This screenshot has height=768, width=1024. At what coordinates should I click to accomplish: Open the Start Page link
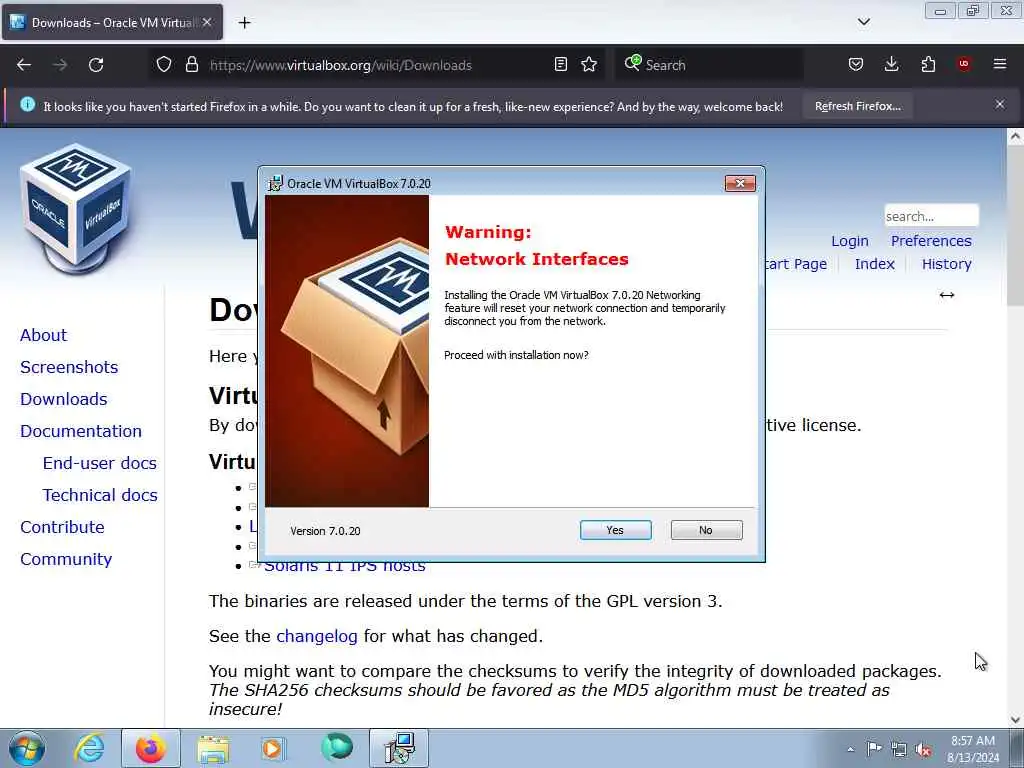coord(795,264)
